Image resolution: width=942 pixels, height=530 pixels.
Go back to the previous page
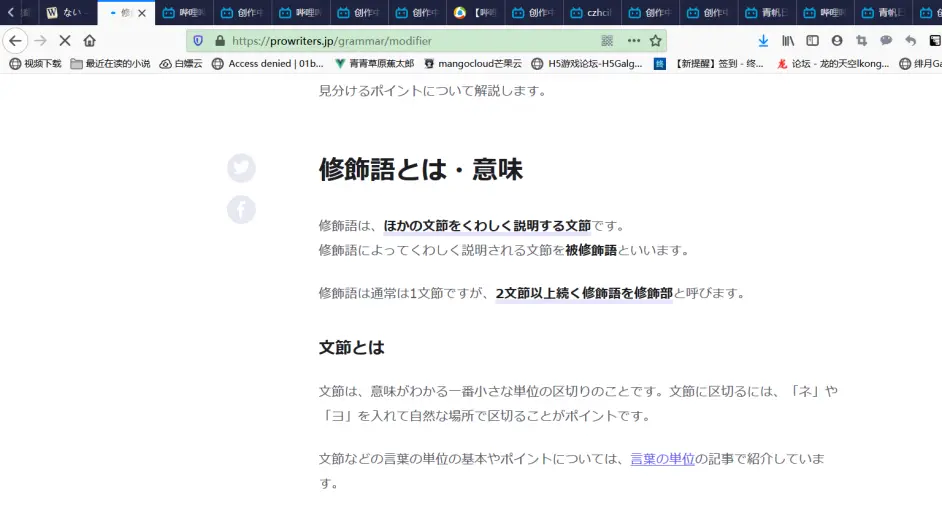click(15, 41)
